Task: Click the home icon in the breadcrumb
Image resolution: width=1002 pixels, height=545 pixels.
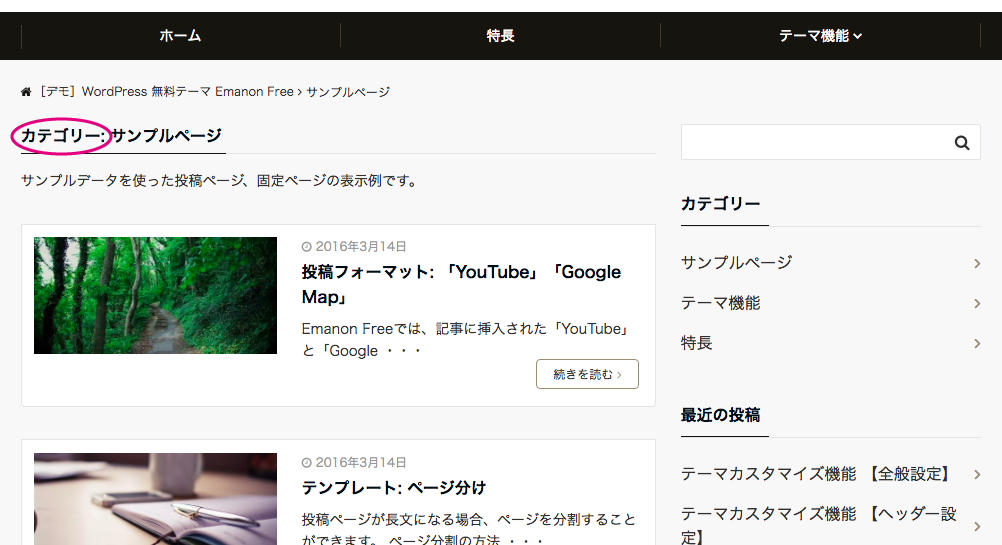Action: 26,92
